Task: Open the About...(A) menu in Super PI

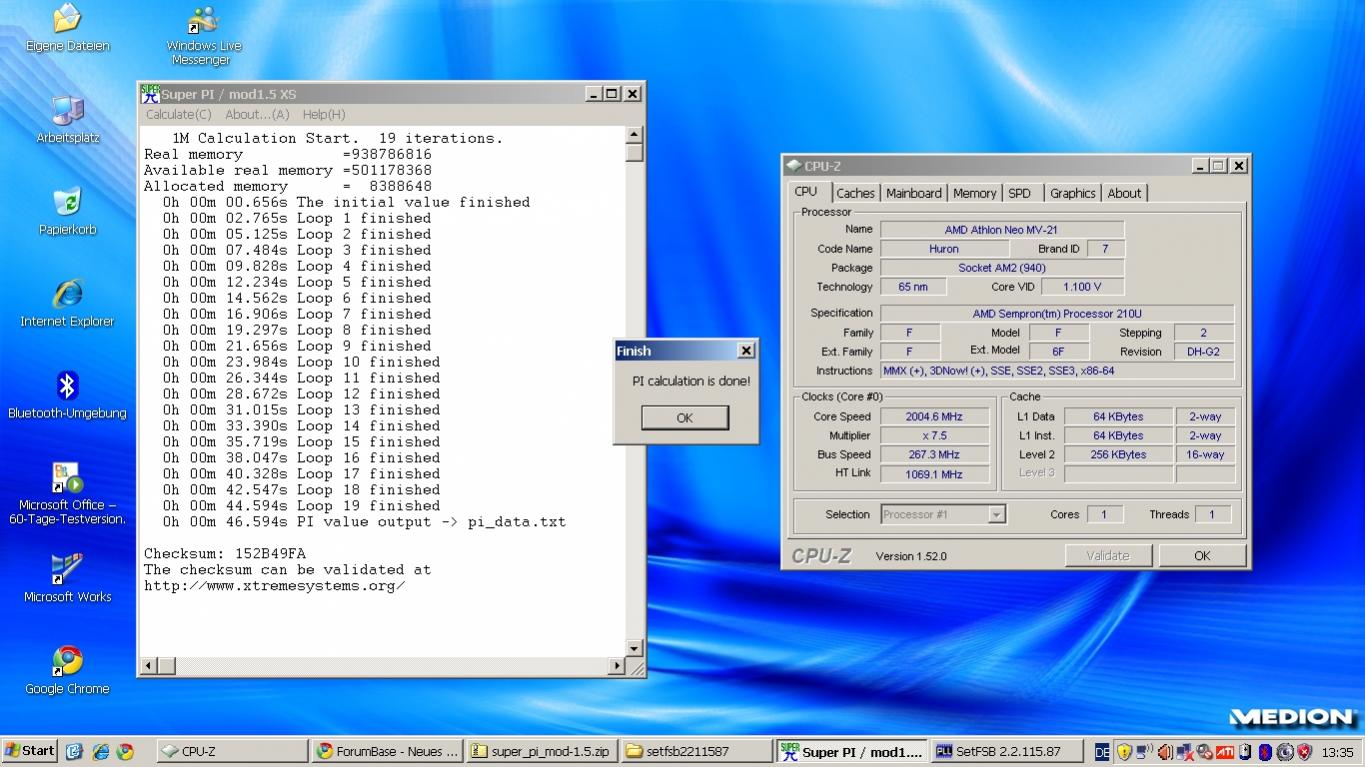Action: point(257,115)
